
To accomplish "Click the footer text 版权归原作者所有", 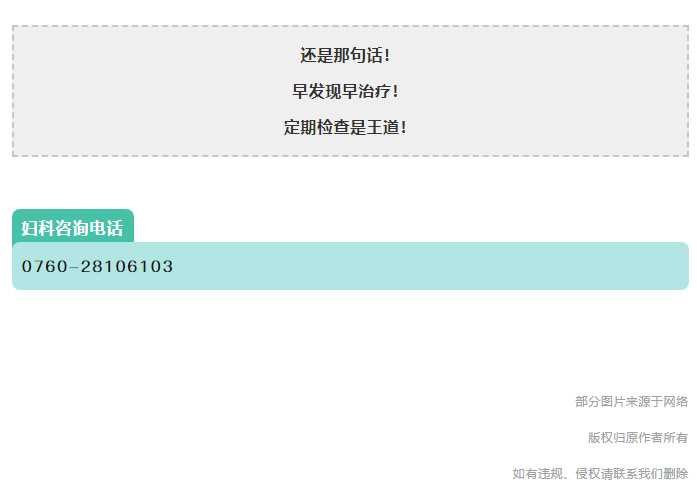I will click(637, 438).
